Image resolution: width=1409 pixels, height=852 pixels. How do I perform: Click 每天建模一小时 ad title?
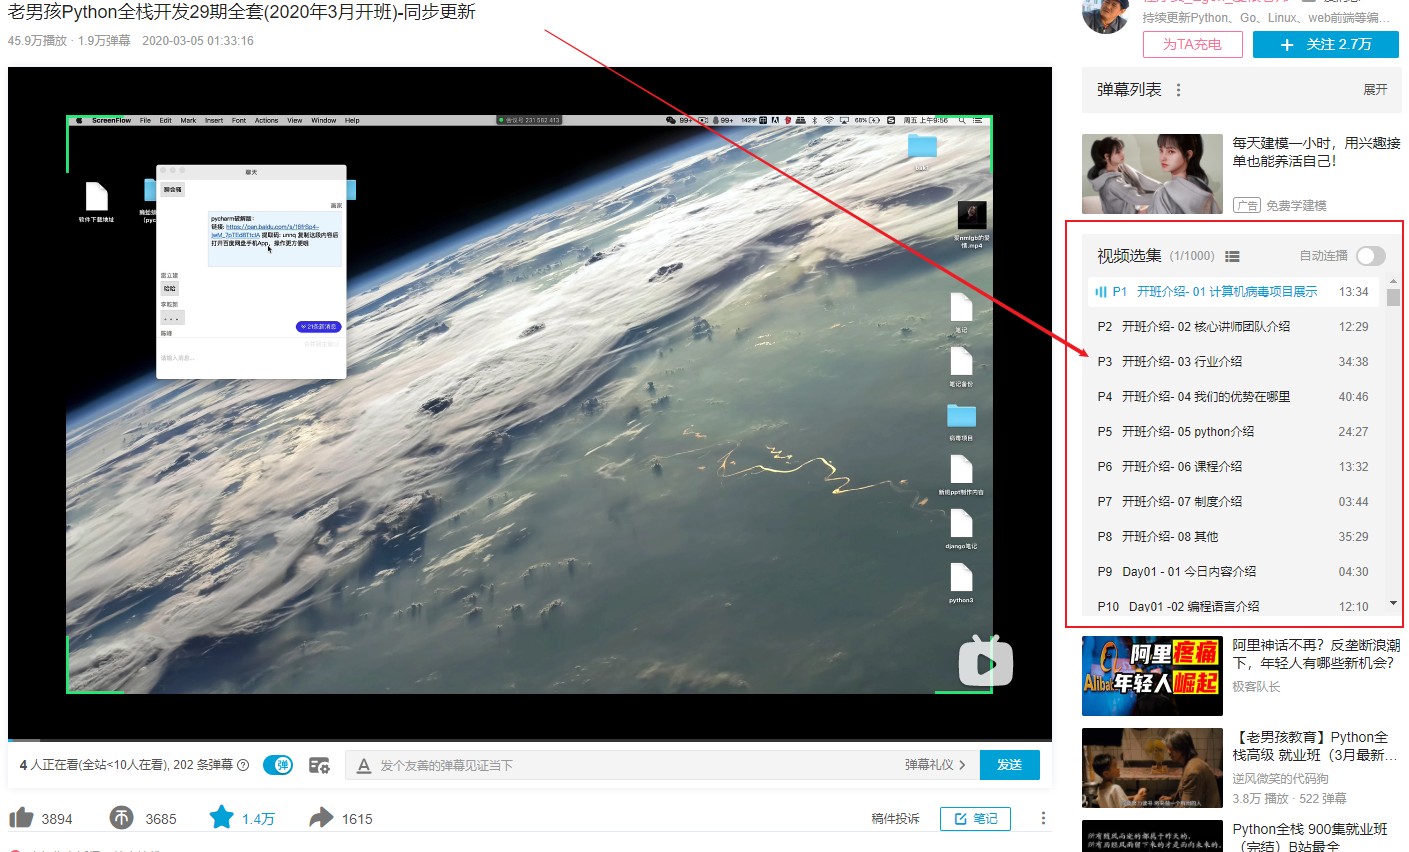click(1316, 152)
